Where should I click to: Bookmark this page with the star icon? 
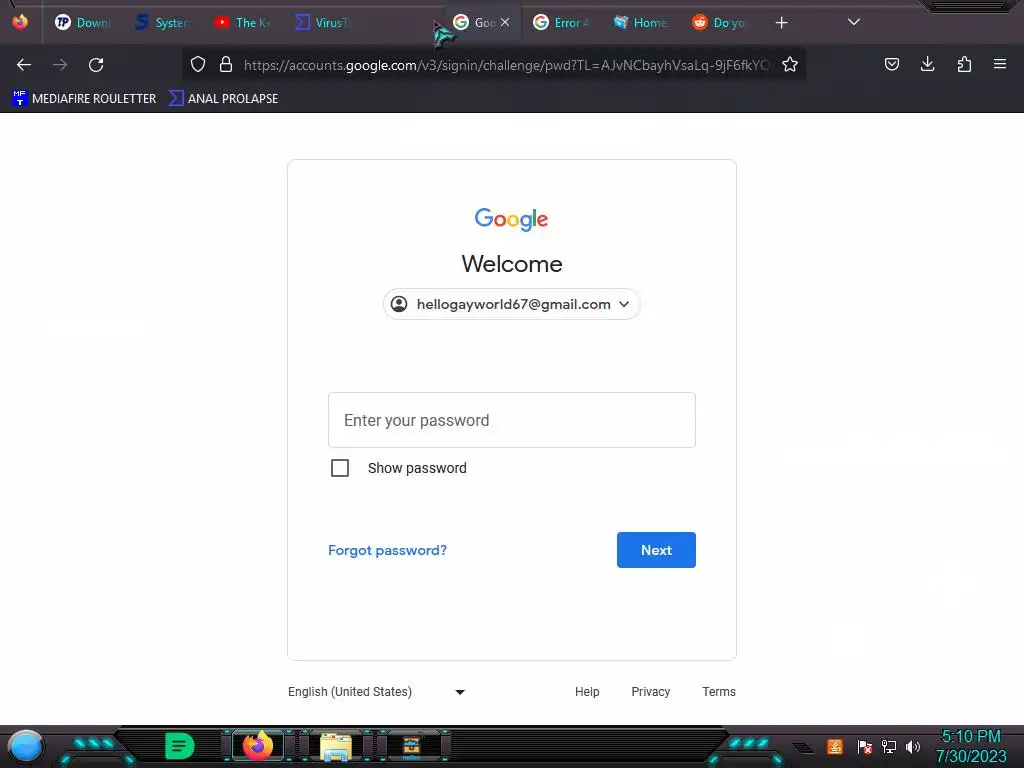click(790, 65)
